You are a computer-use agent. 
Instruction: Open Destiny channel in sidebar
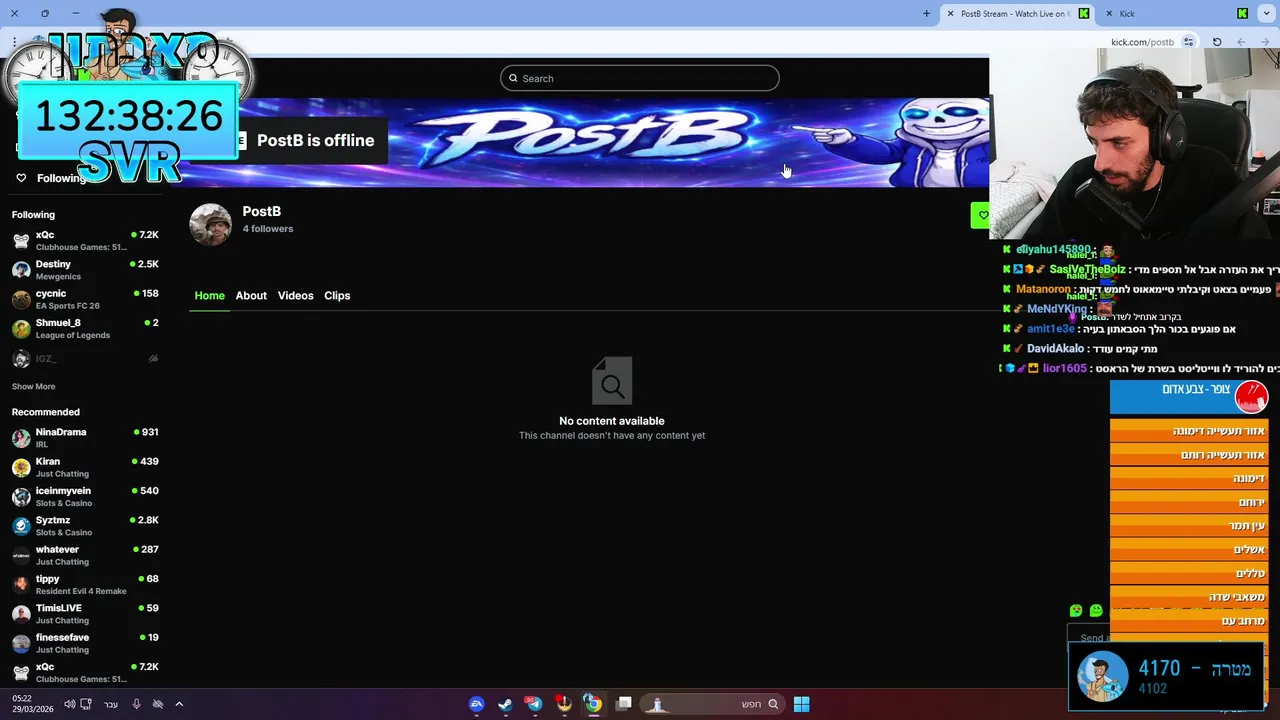coord(85,270)
